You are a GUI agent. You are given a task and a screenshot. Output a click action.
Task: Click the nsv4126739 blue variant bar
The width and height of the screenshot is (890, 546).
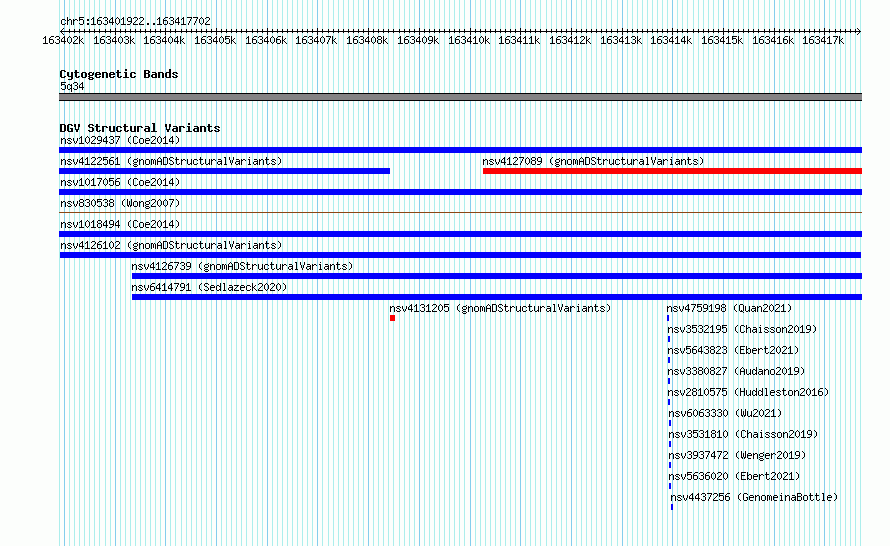point(497,276)
